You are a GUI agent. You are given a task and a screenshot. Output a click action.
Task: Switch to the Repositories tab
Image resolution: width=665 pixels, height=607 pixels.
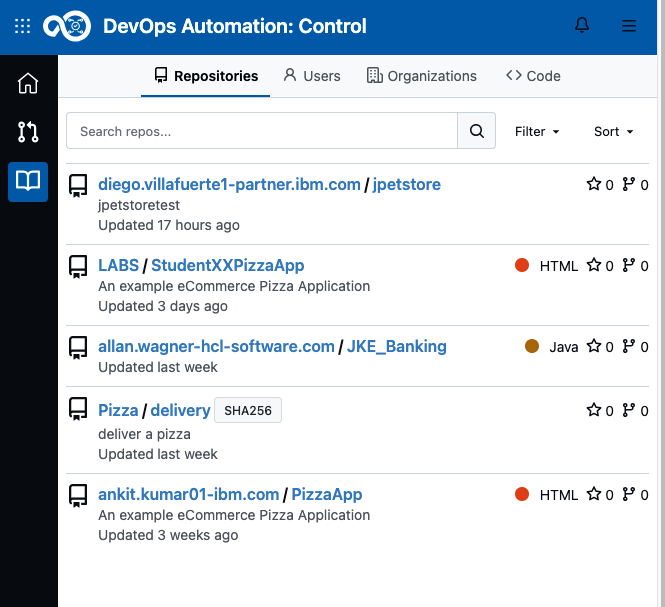[x=206, y=76]
